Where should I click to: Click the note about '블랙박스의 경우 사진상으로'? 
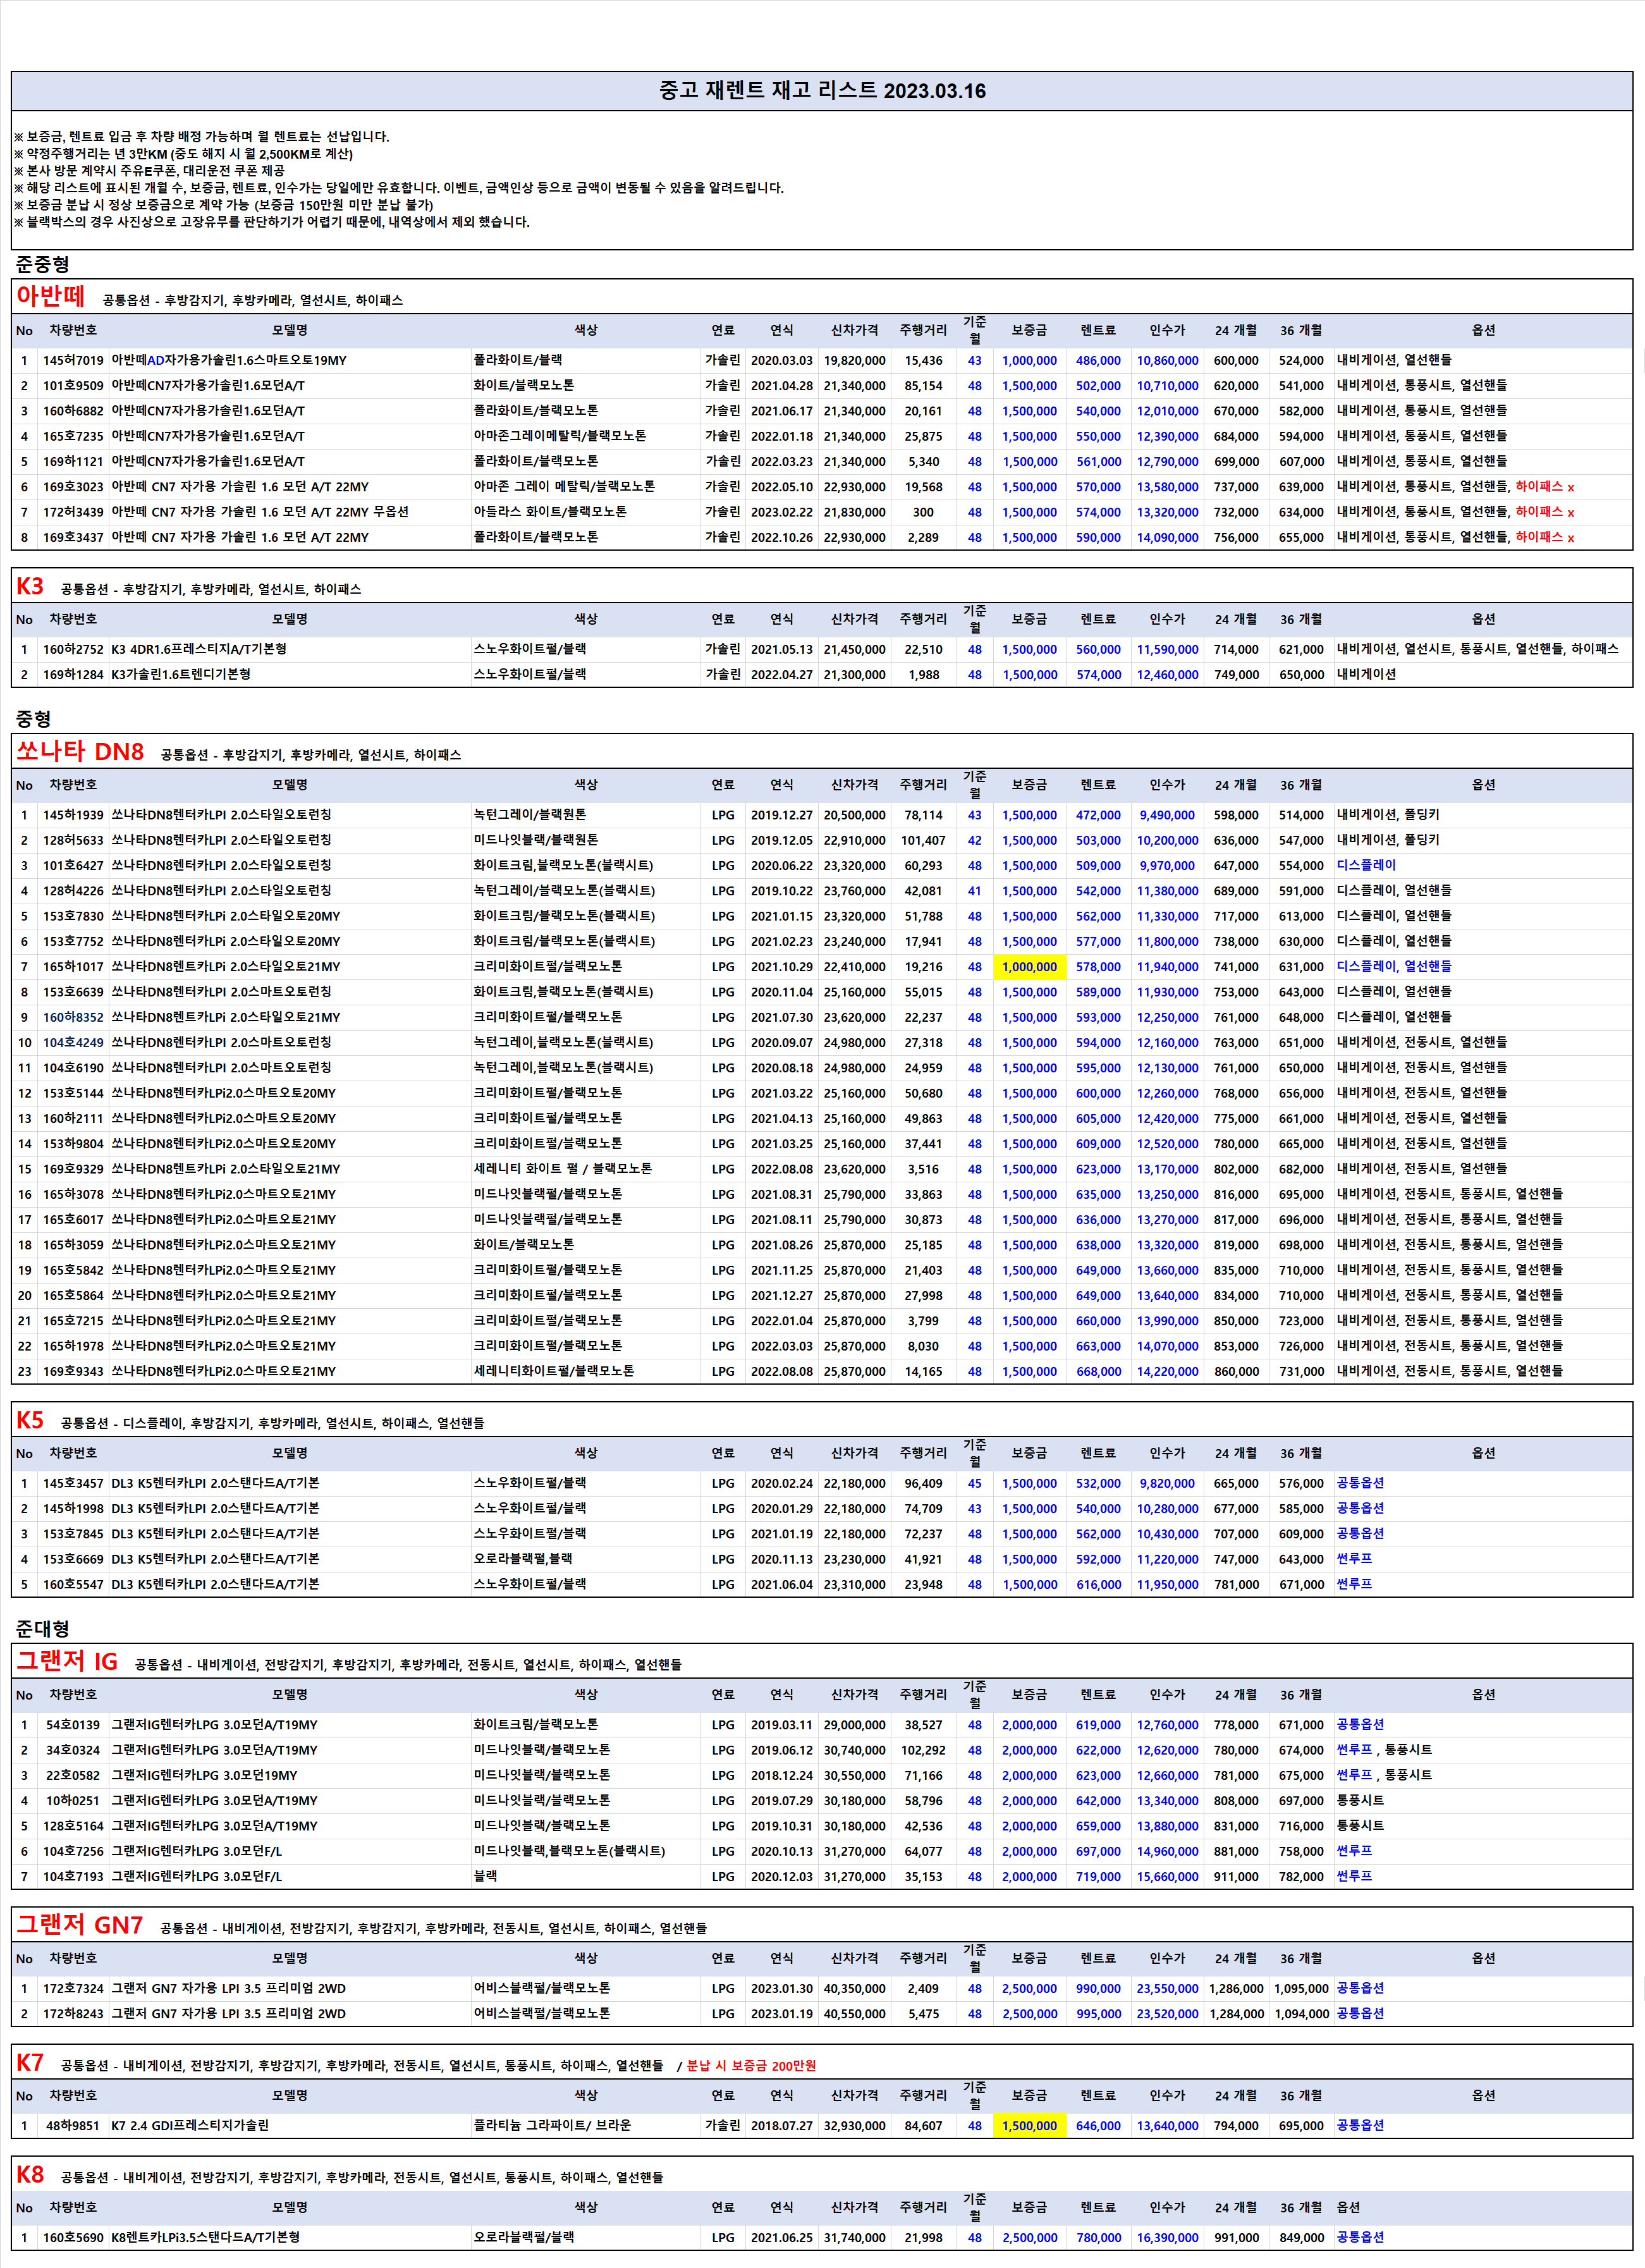coord(272,222)
